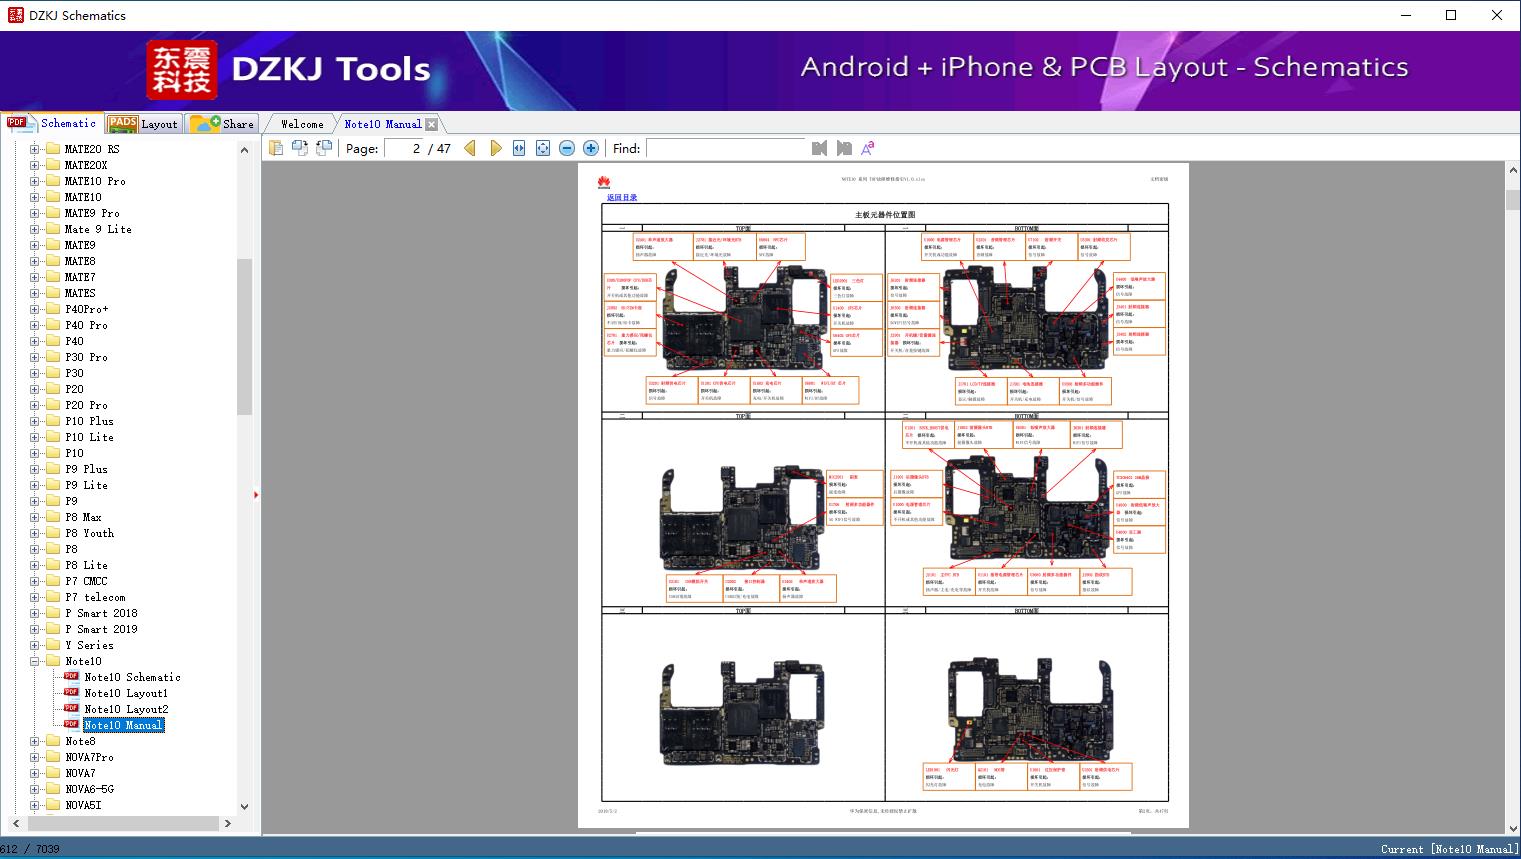Expand the P20 tree node
This screenshot has height=859, width=1521.
point(35,389)
